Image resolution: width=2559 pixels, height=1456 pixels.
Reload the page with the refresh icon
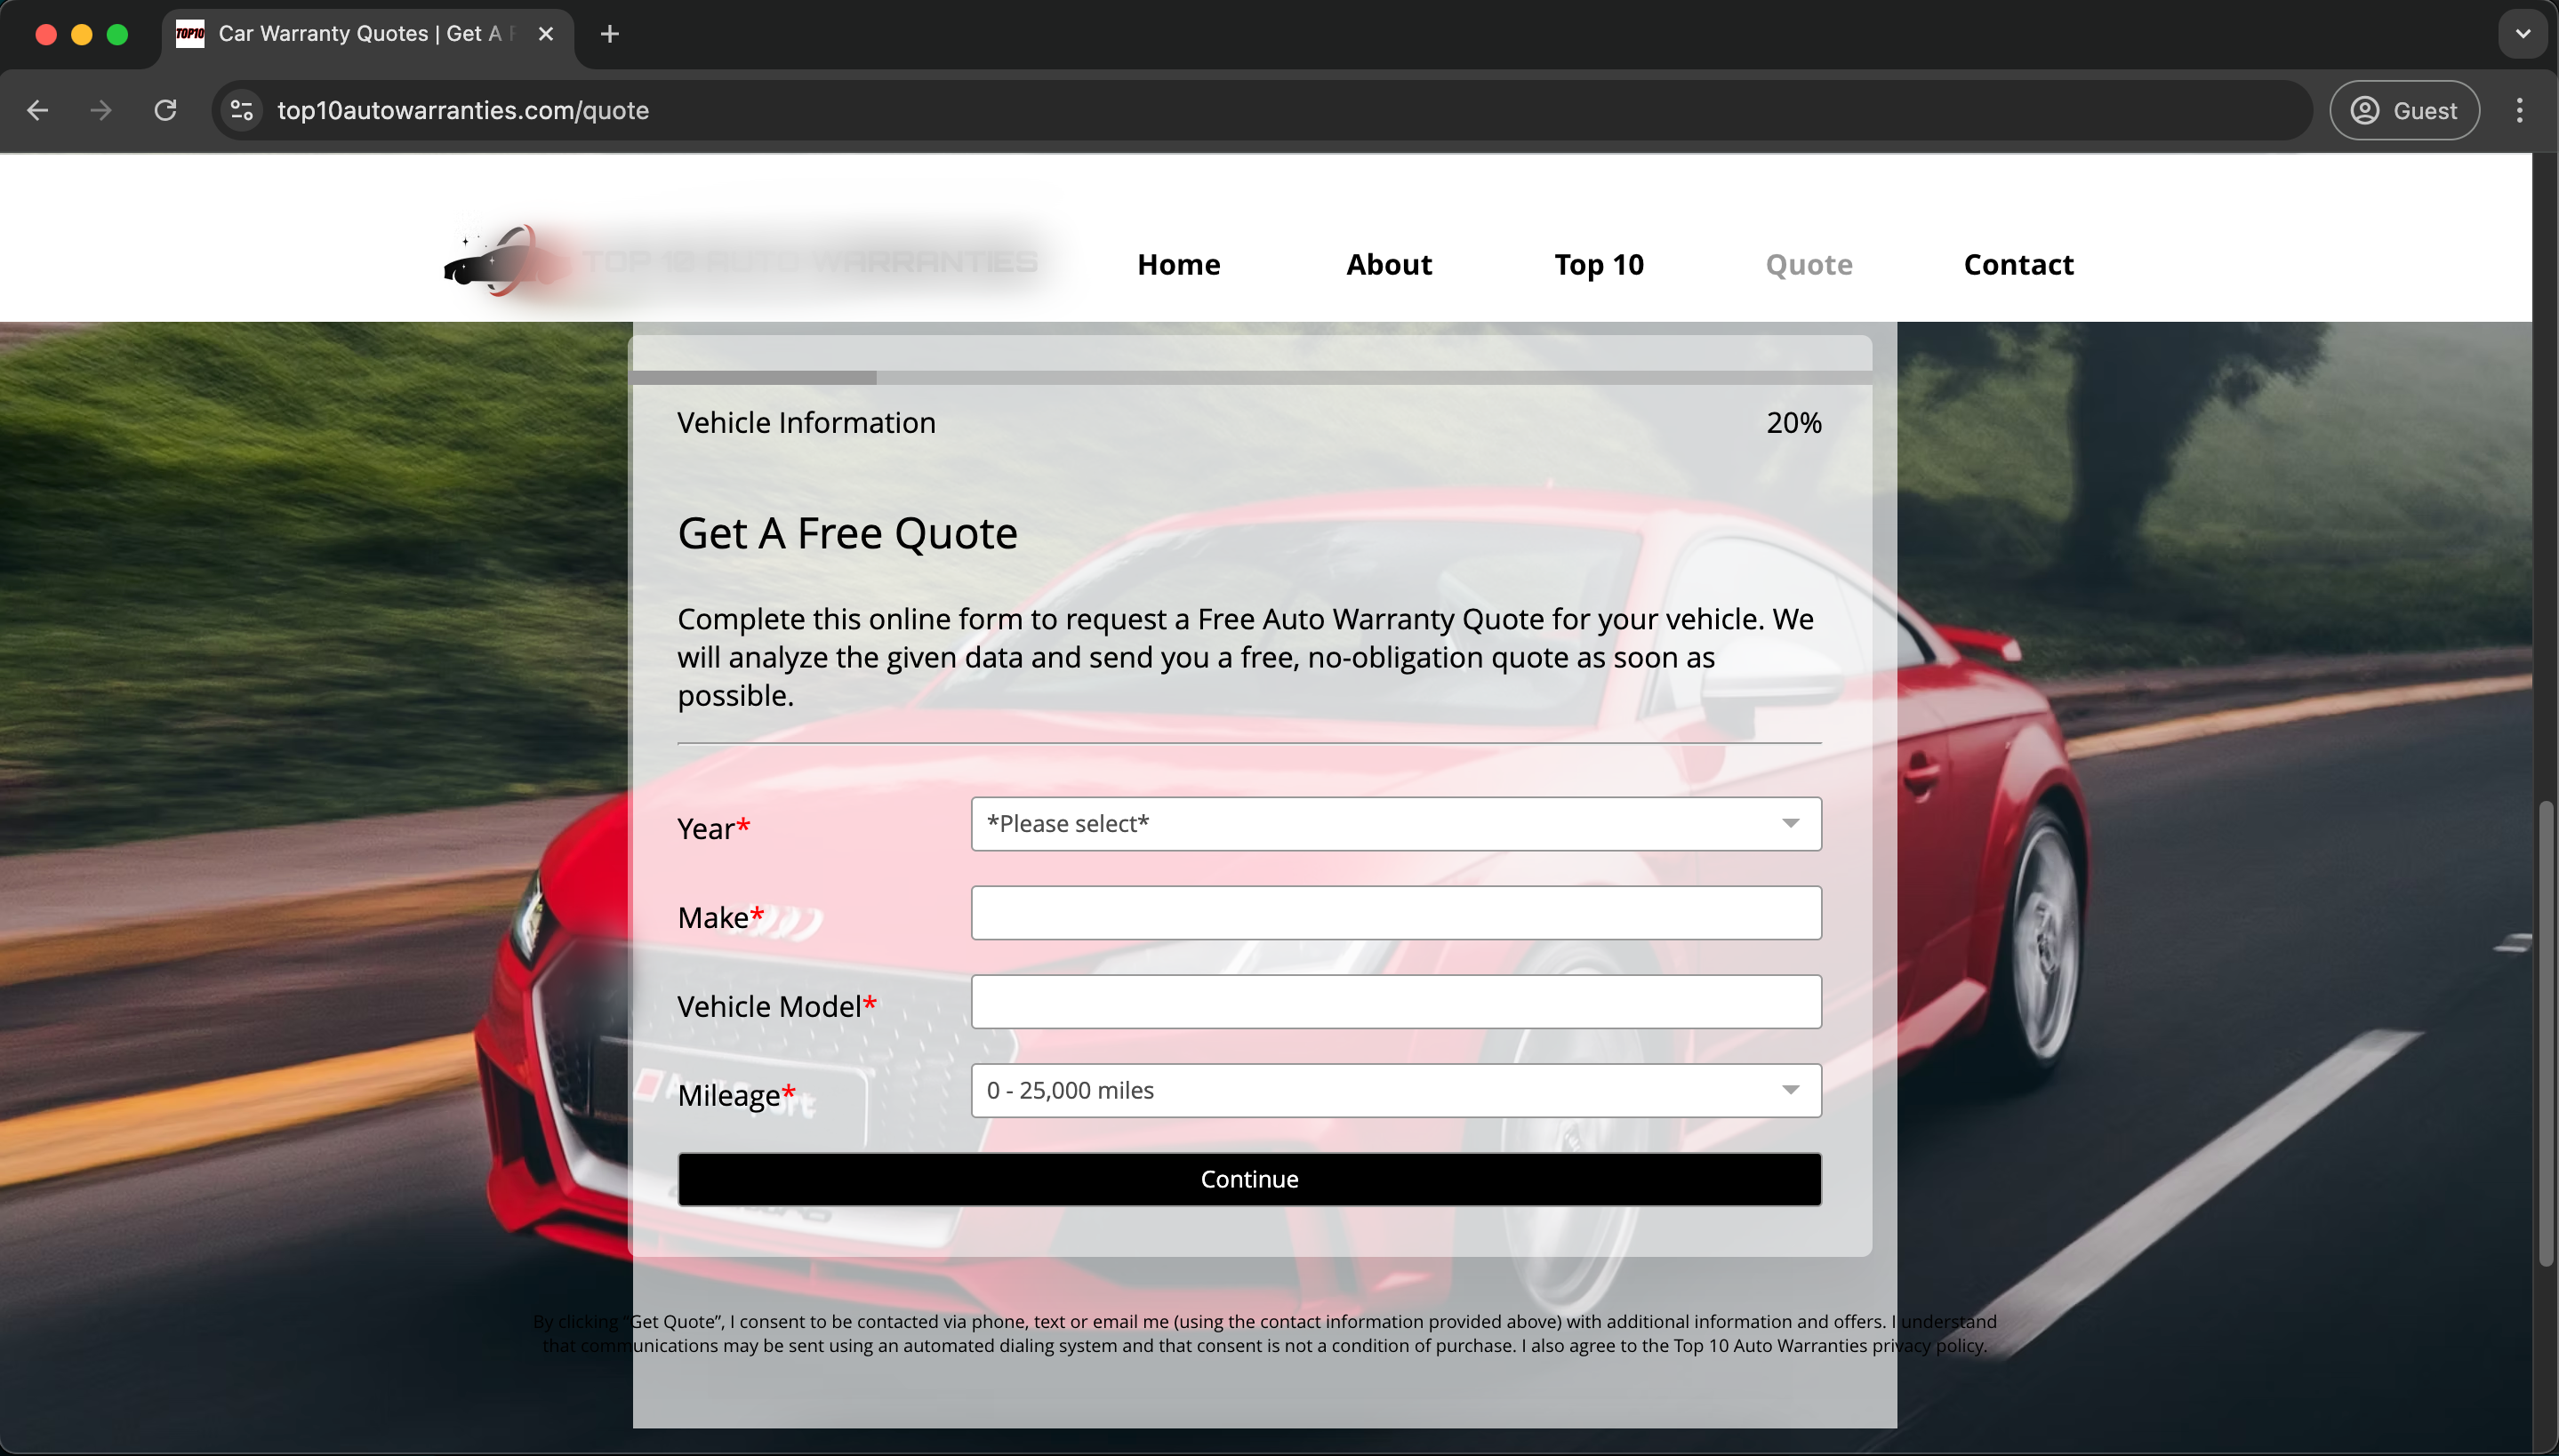coord(166,110)
